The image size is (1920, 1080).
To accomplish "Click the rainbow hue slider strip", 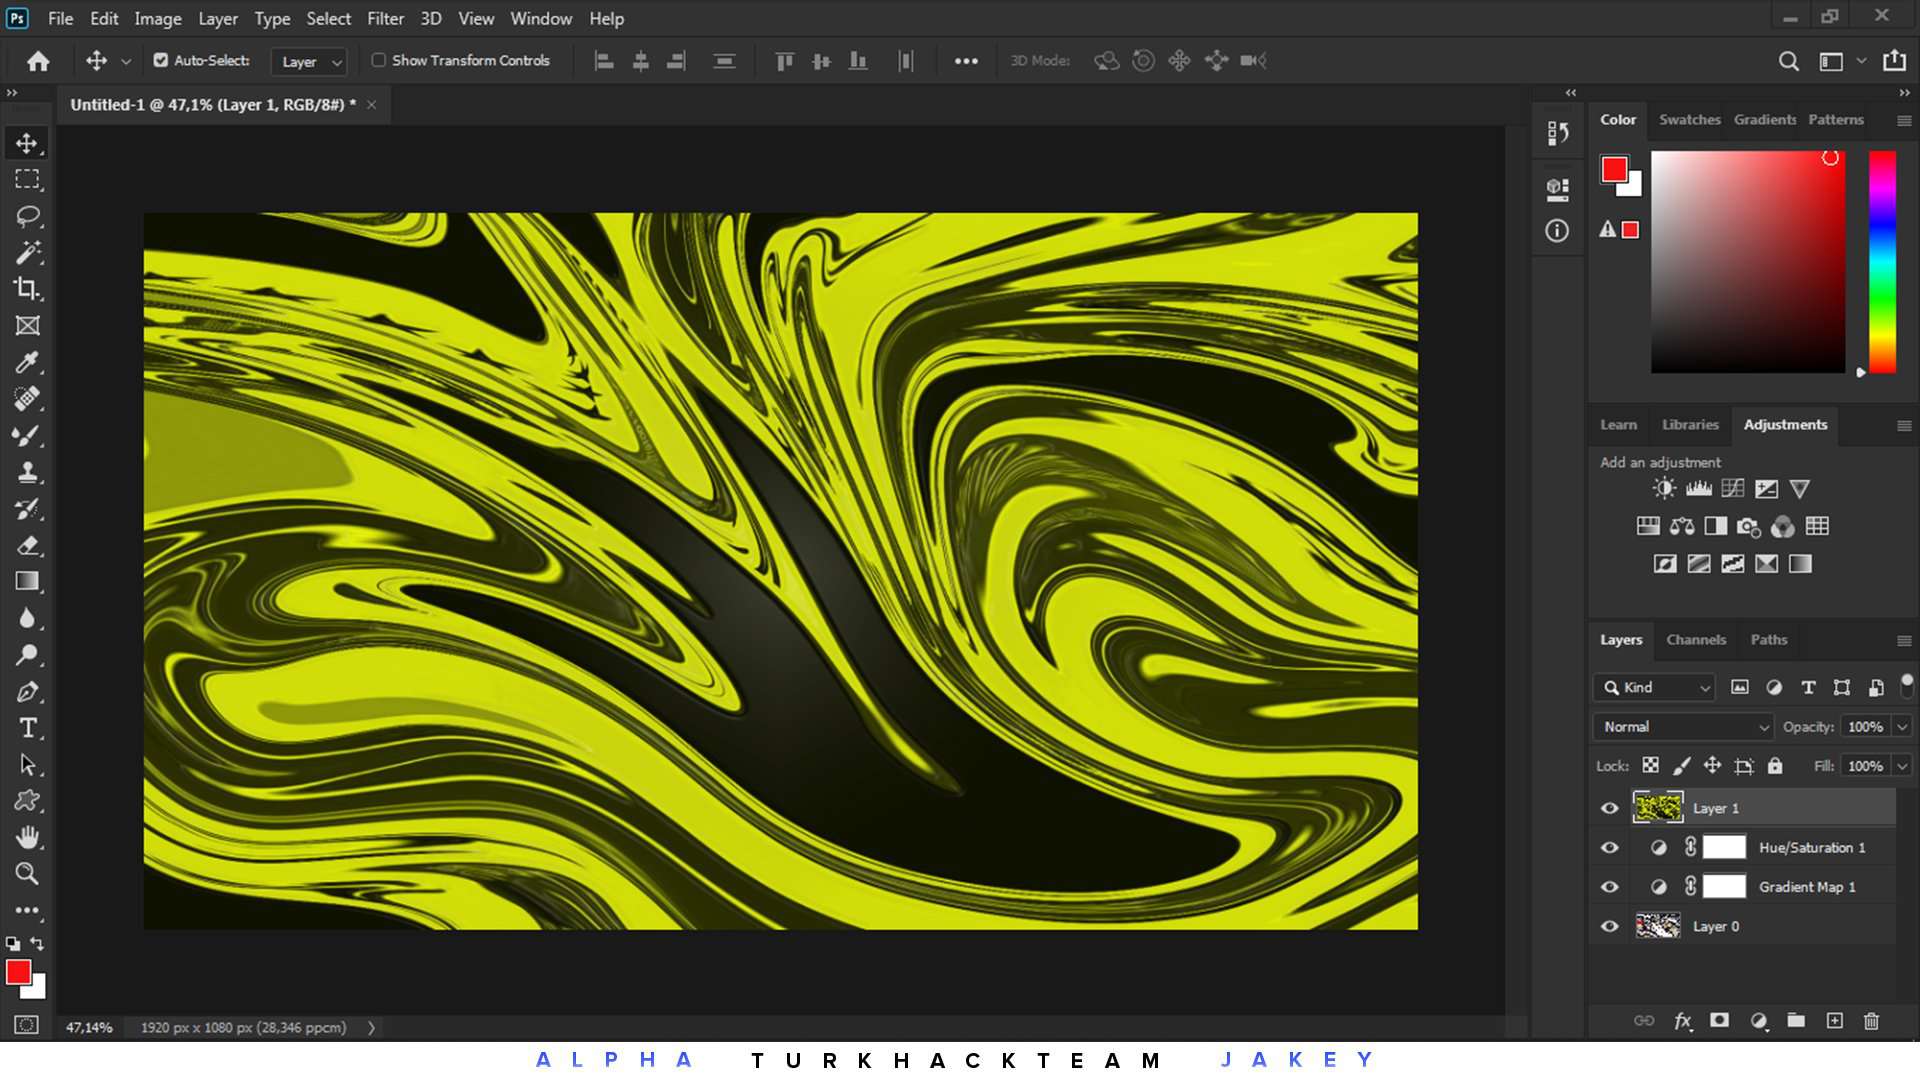I will [1883, 262].
